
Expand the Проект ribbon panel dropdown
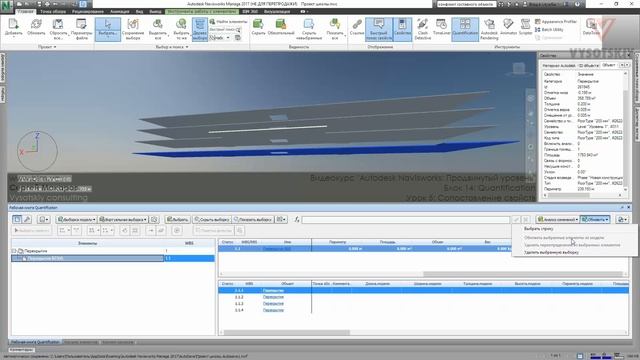click(47, 47)
